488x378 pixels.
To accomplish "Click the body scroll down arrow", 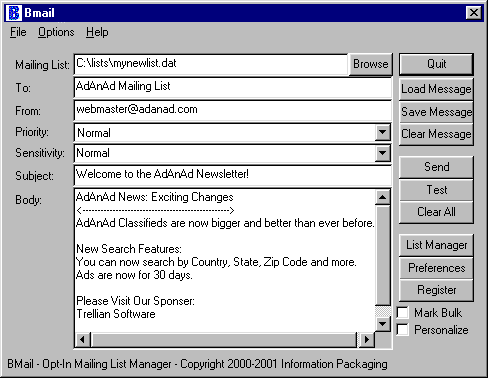I will [382, 323].
